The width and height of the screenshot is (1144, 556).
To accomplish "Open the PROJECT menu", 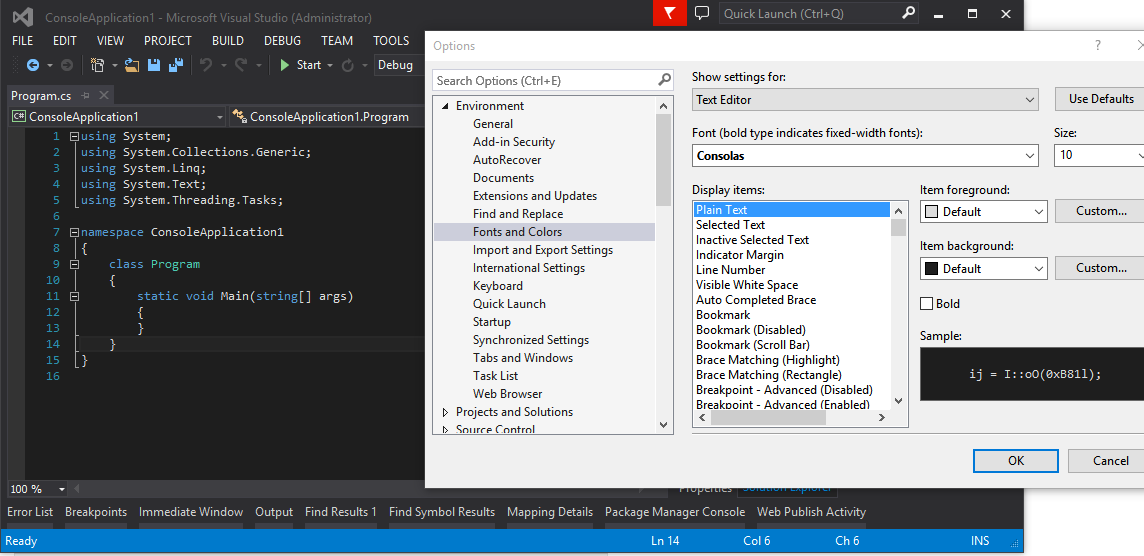I will click(168, 41).
